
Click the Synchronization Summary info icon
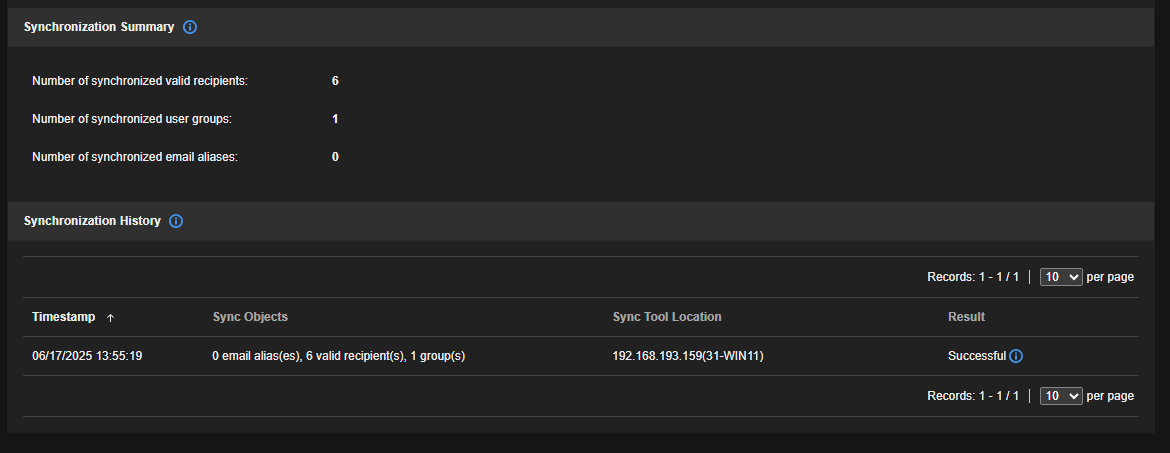[190, 27]
